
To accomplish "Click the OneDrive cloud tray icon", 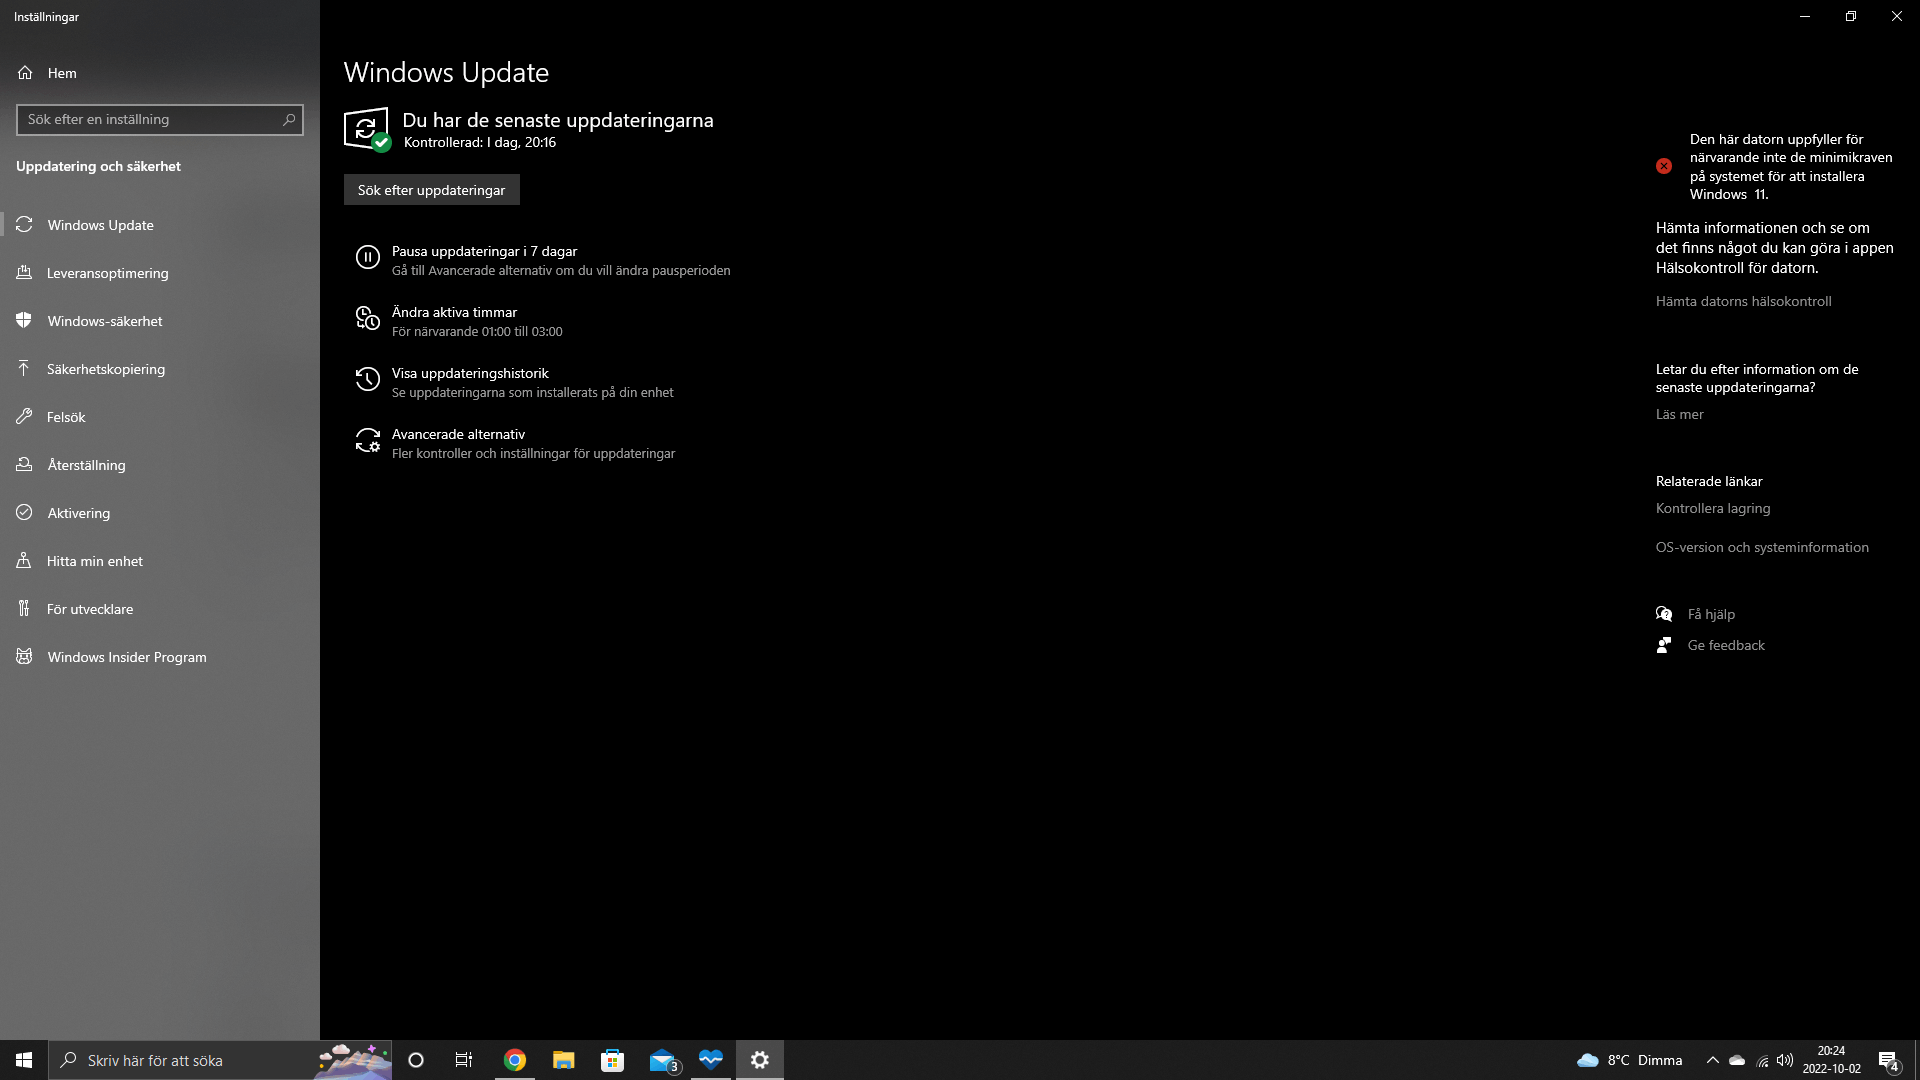I will point(1737,1060).
